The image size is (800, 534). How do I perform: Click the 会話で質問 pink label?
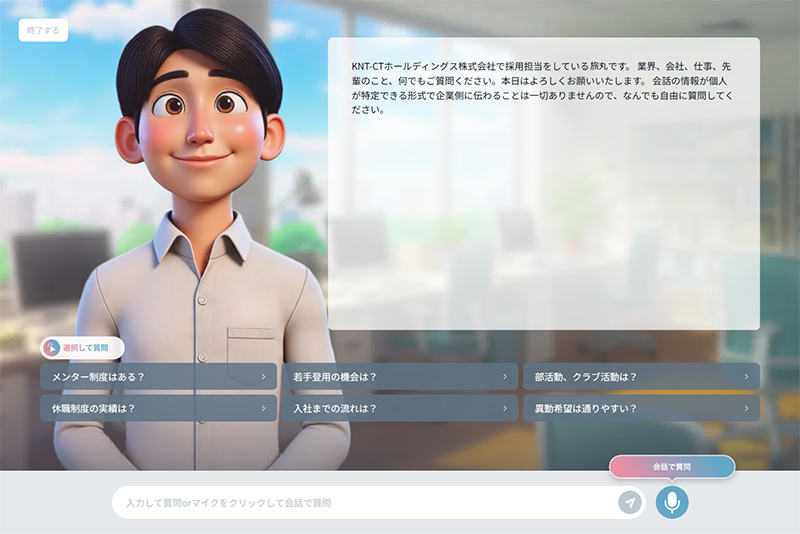672,466
